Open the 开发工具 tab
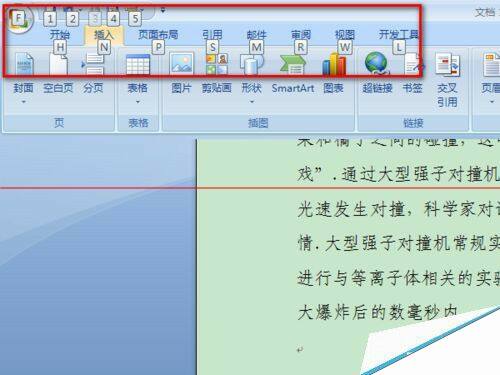The image size is (500, 375). point(399,34)
